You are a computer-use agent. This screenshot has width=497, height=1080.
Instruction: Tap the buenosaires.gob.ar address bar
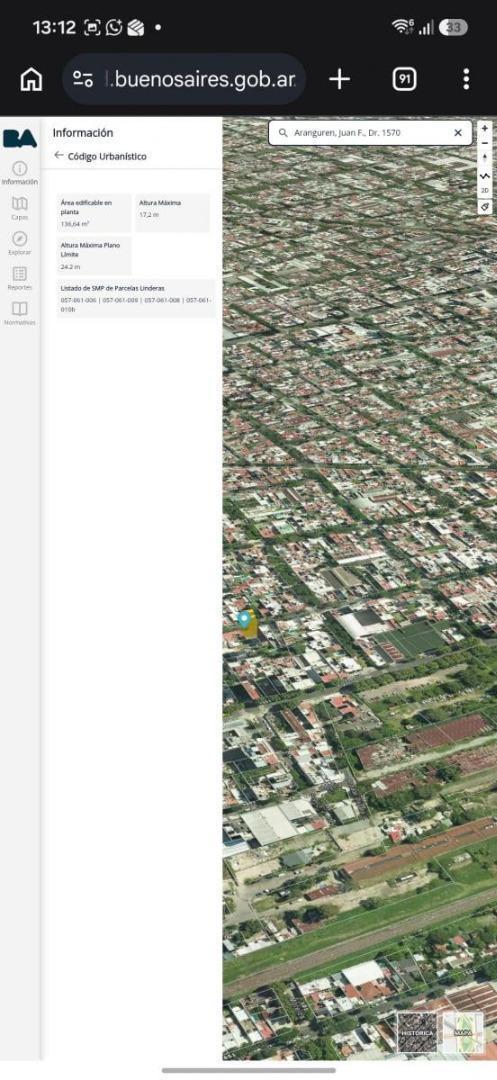coord(184,79)
